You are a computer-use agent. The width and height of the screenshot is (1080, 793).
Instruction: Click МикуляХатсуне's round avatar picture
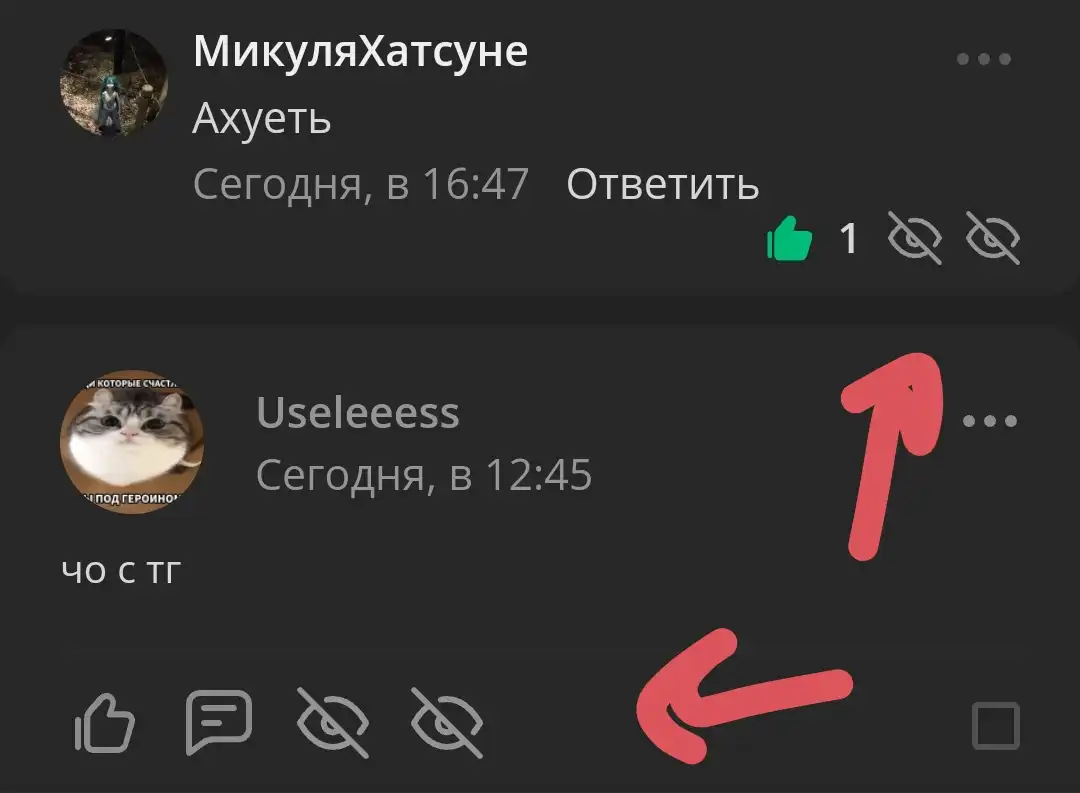coord(114,83)
